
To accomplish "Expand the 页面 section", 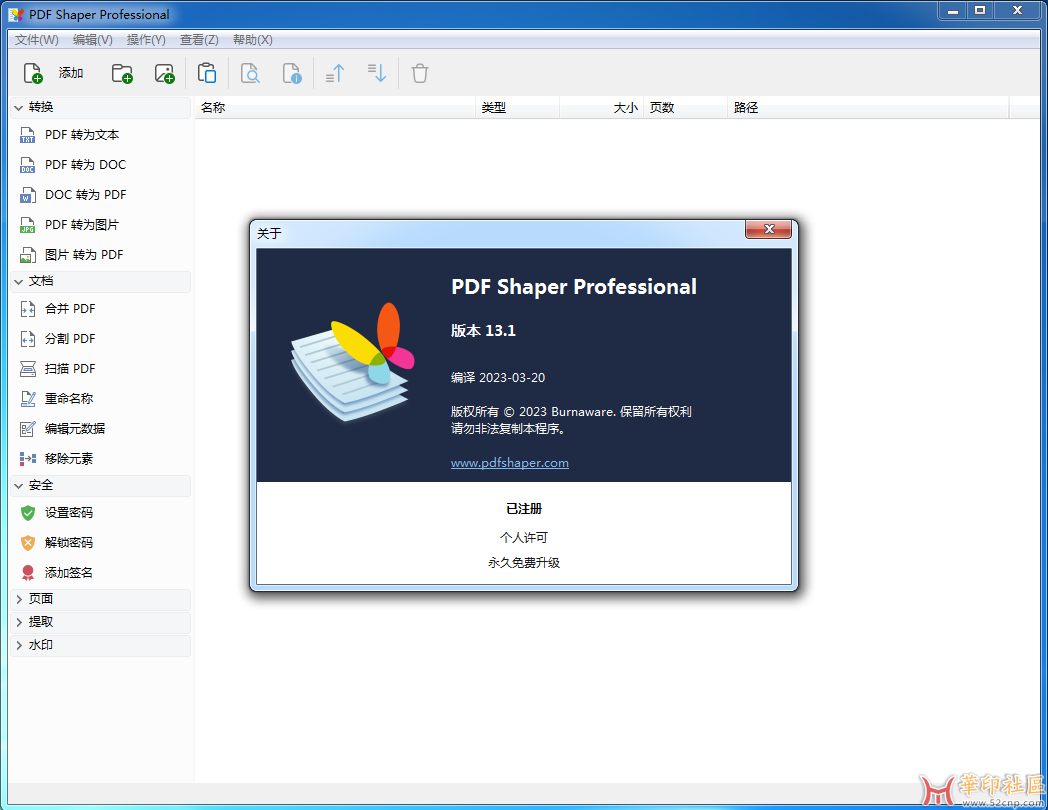I will pos(19,599).
